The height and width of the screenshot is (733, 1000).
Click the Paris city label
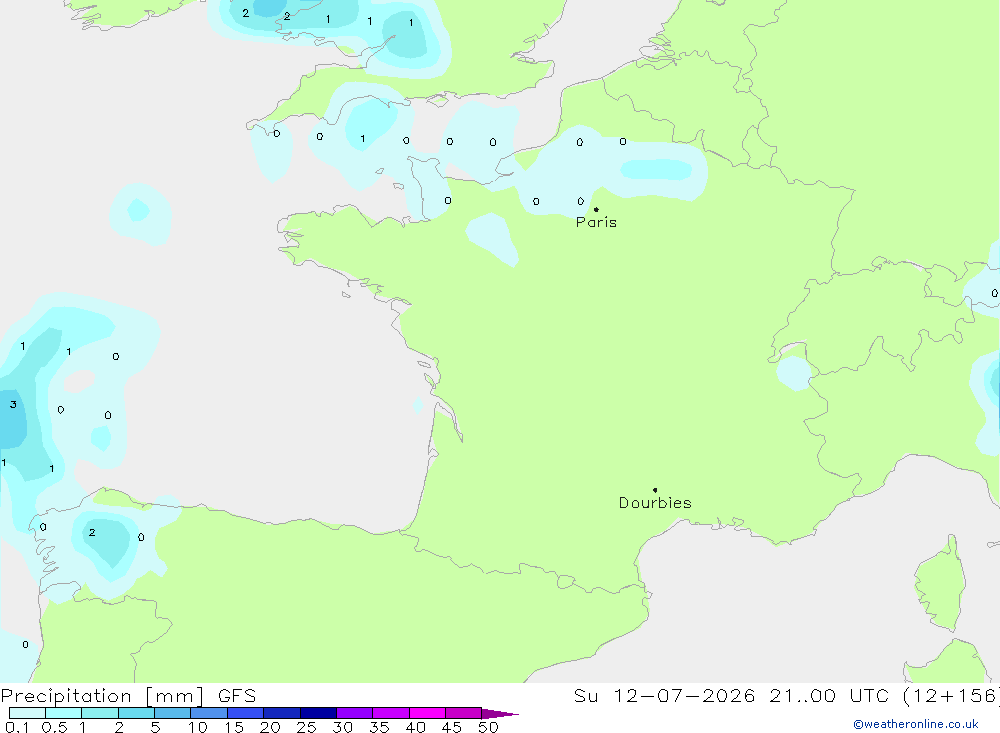point(596,222)
